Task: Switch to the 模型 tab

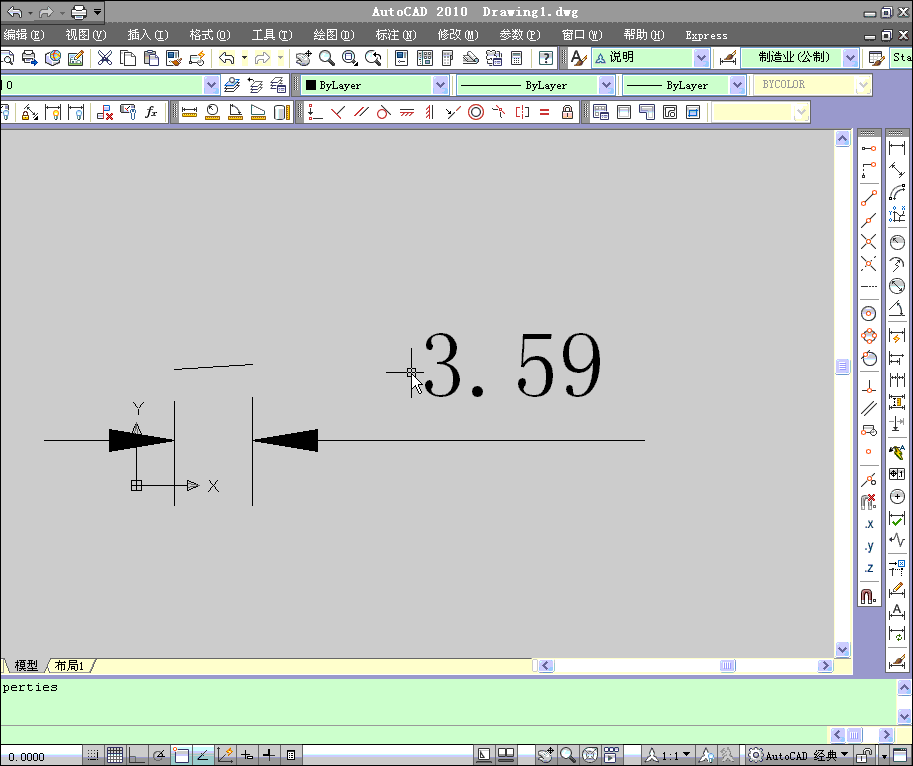Action: [x=26, y=665]
